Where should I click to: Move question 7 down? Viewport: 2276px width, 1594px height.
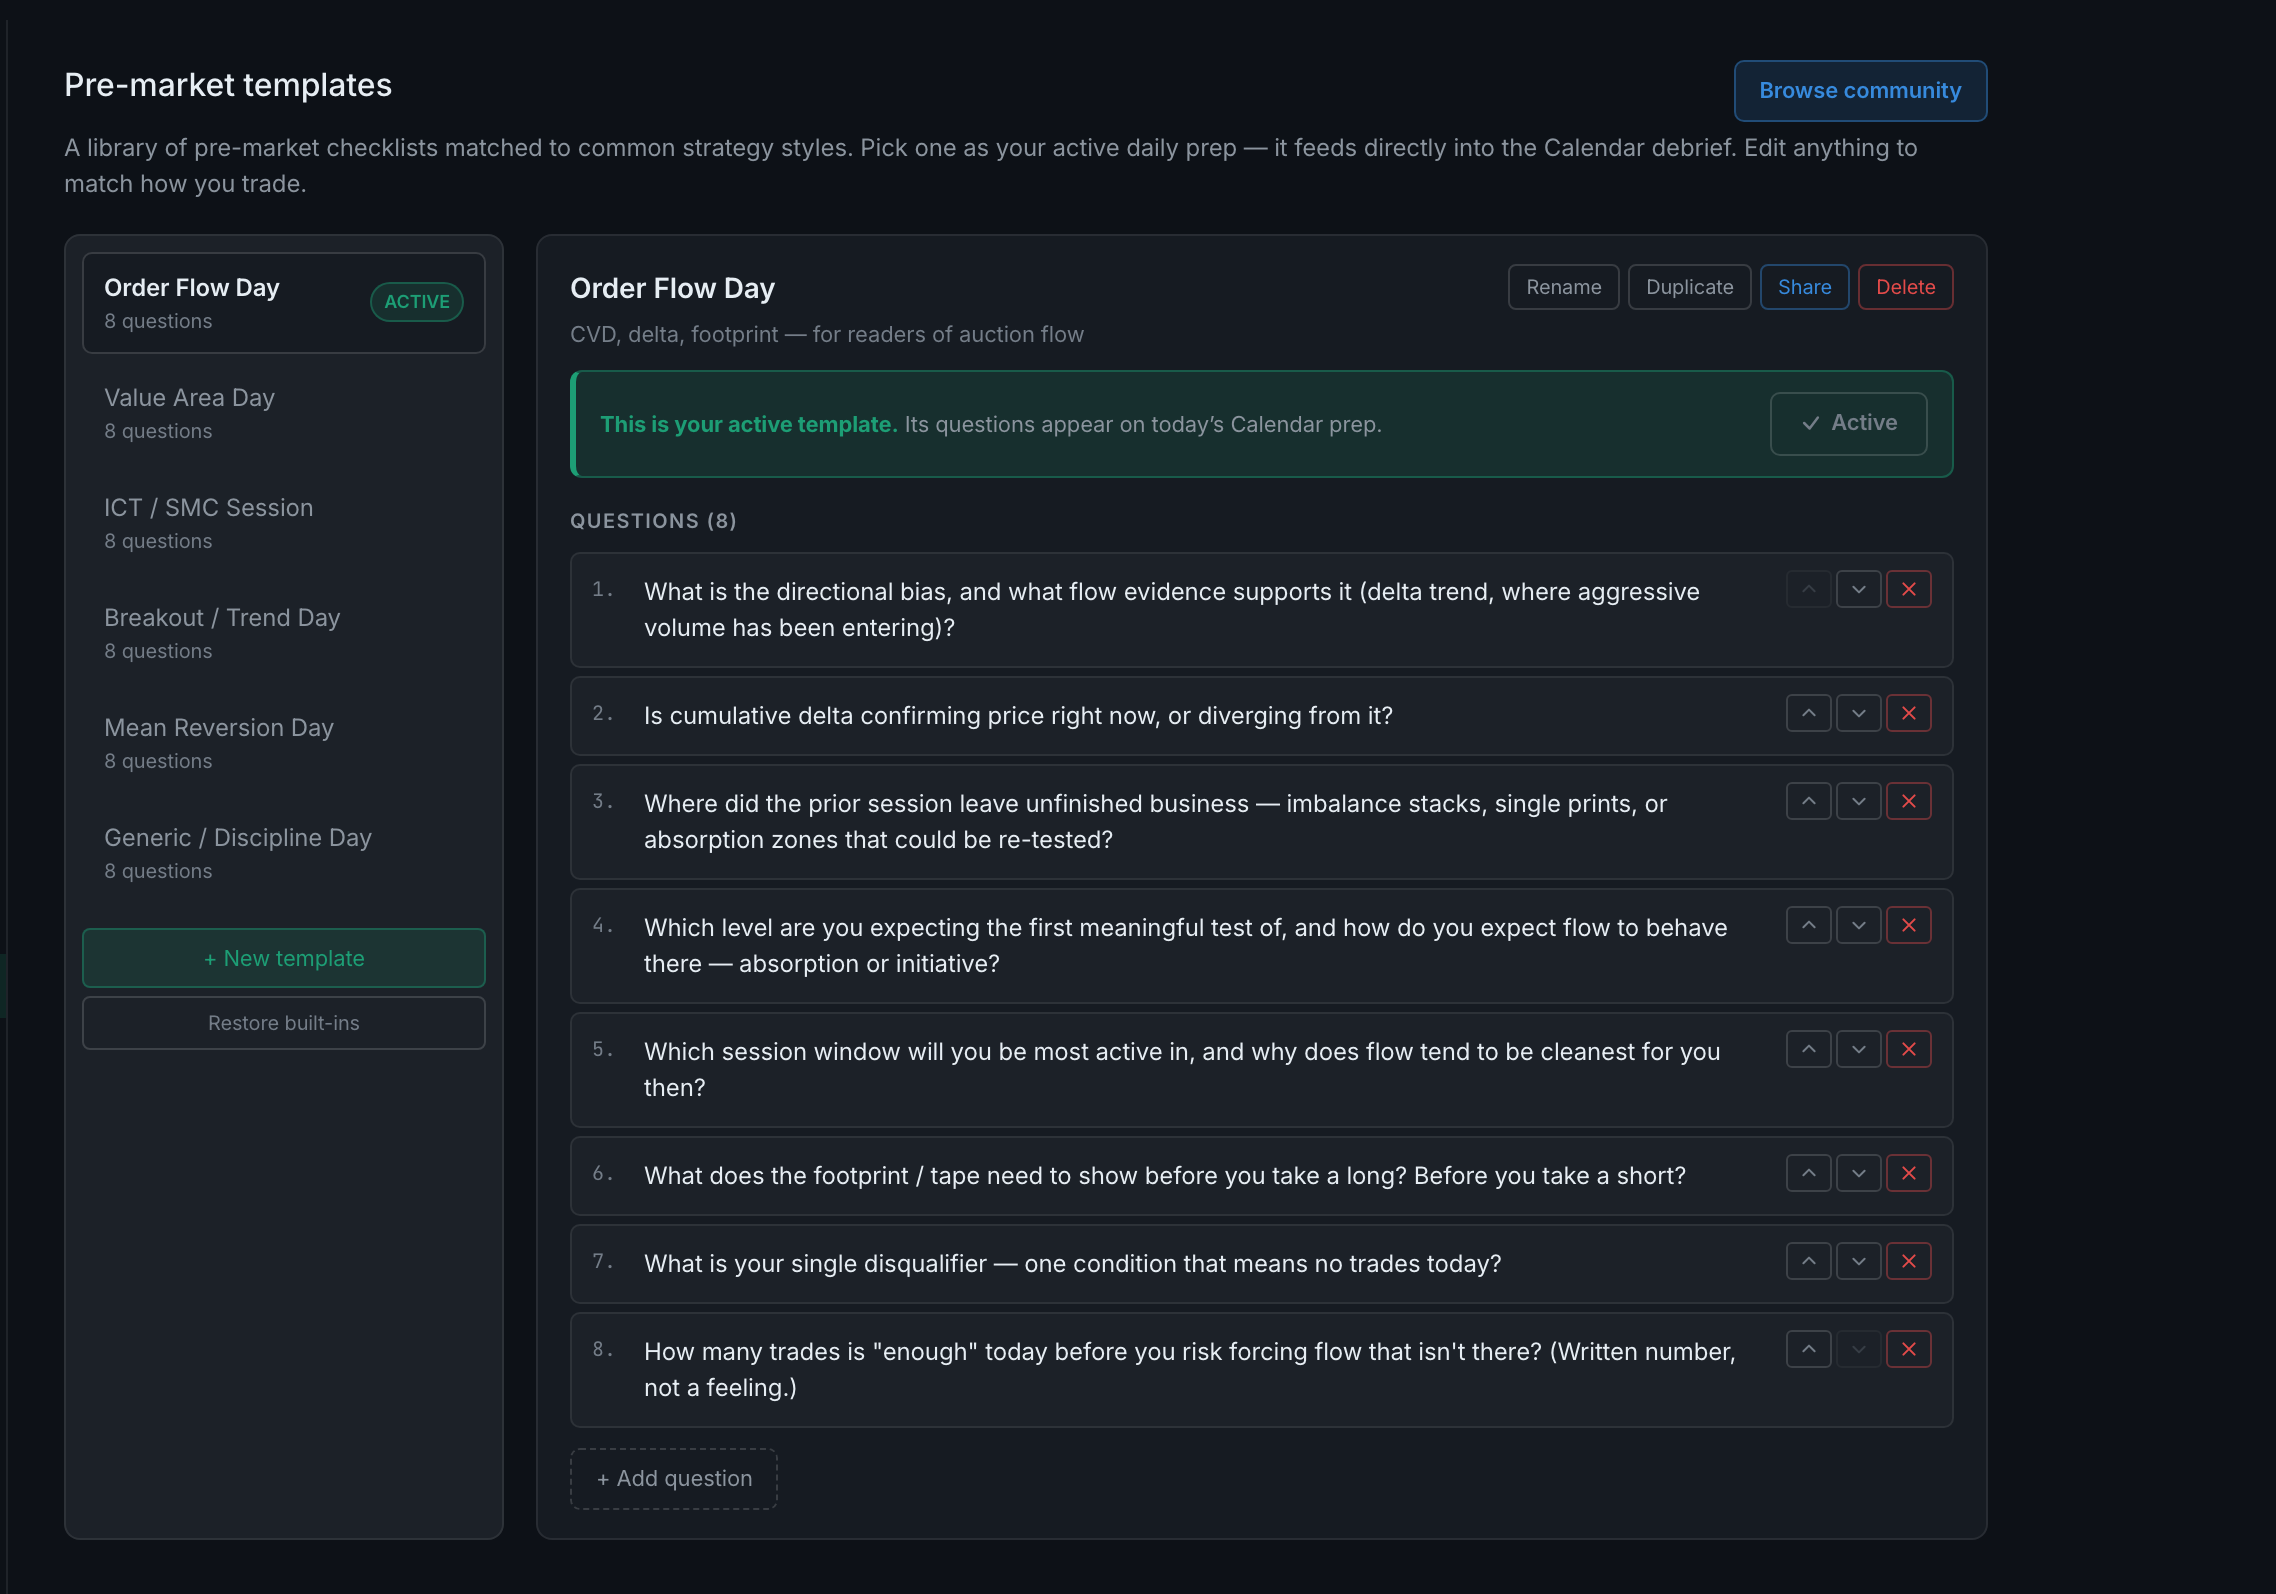pos(1858,1261)
